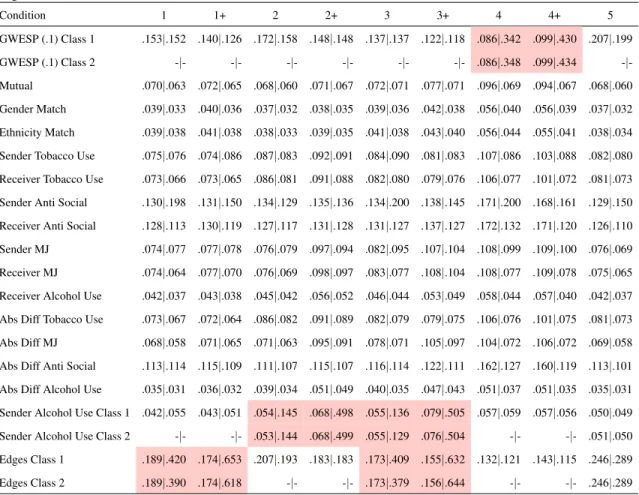639x495 pixels.
Task: Click the column header labeled 3+
Action: 443,15
